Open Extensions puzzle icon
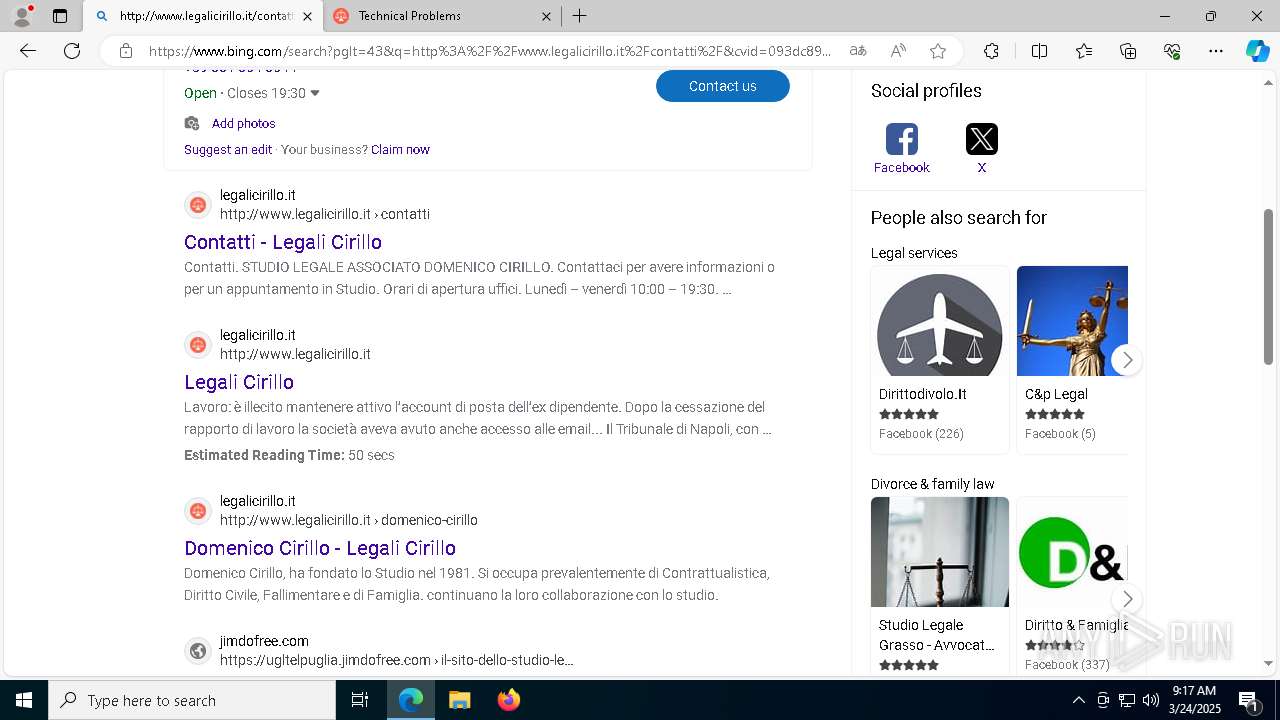This screenshot has height=720, width=1280. pyautogui.click(x=991, y=51)
